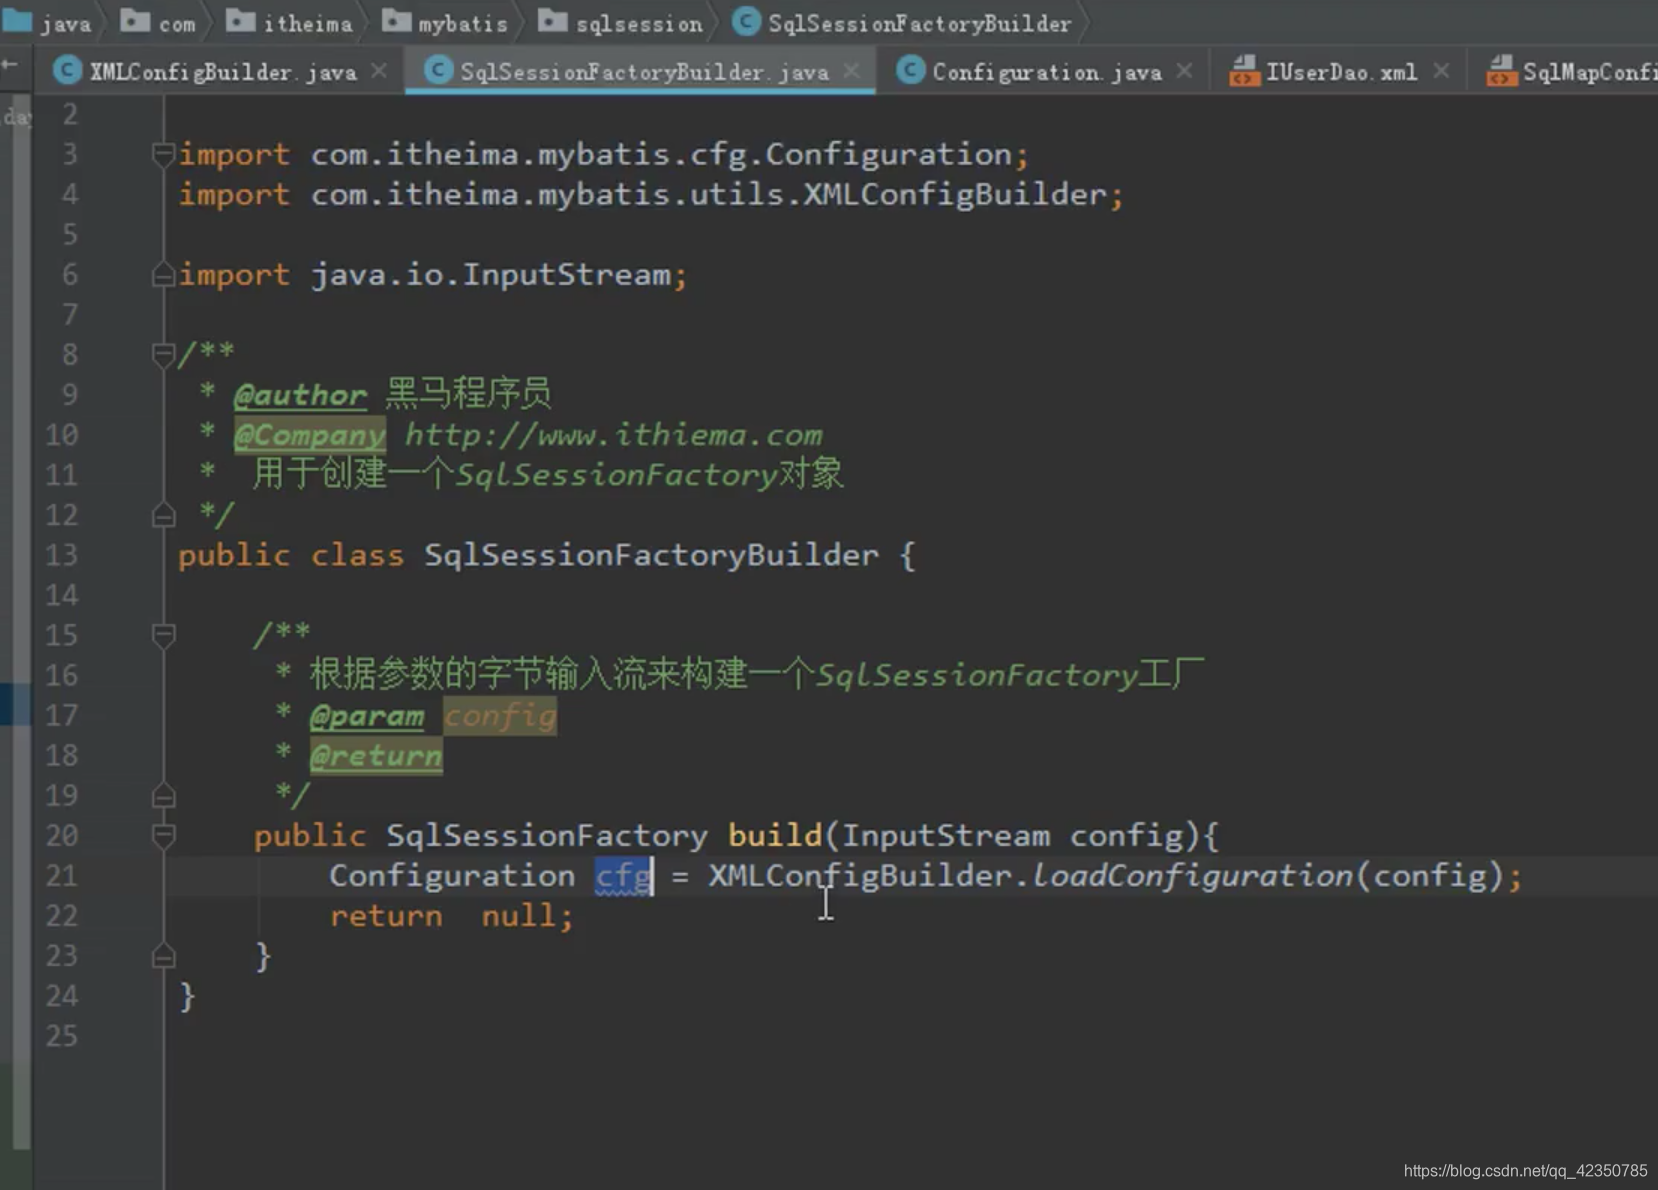The height and width of the screenshot is (1190, 1658).
Task: Open the sqlsession folder breadcrumb
Action: (621, 22)
